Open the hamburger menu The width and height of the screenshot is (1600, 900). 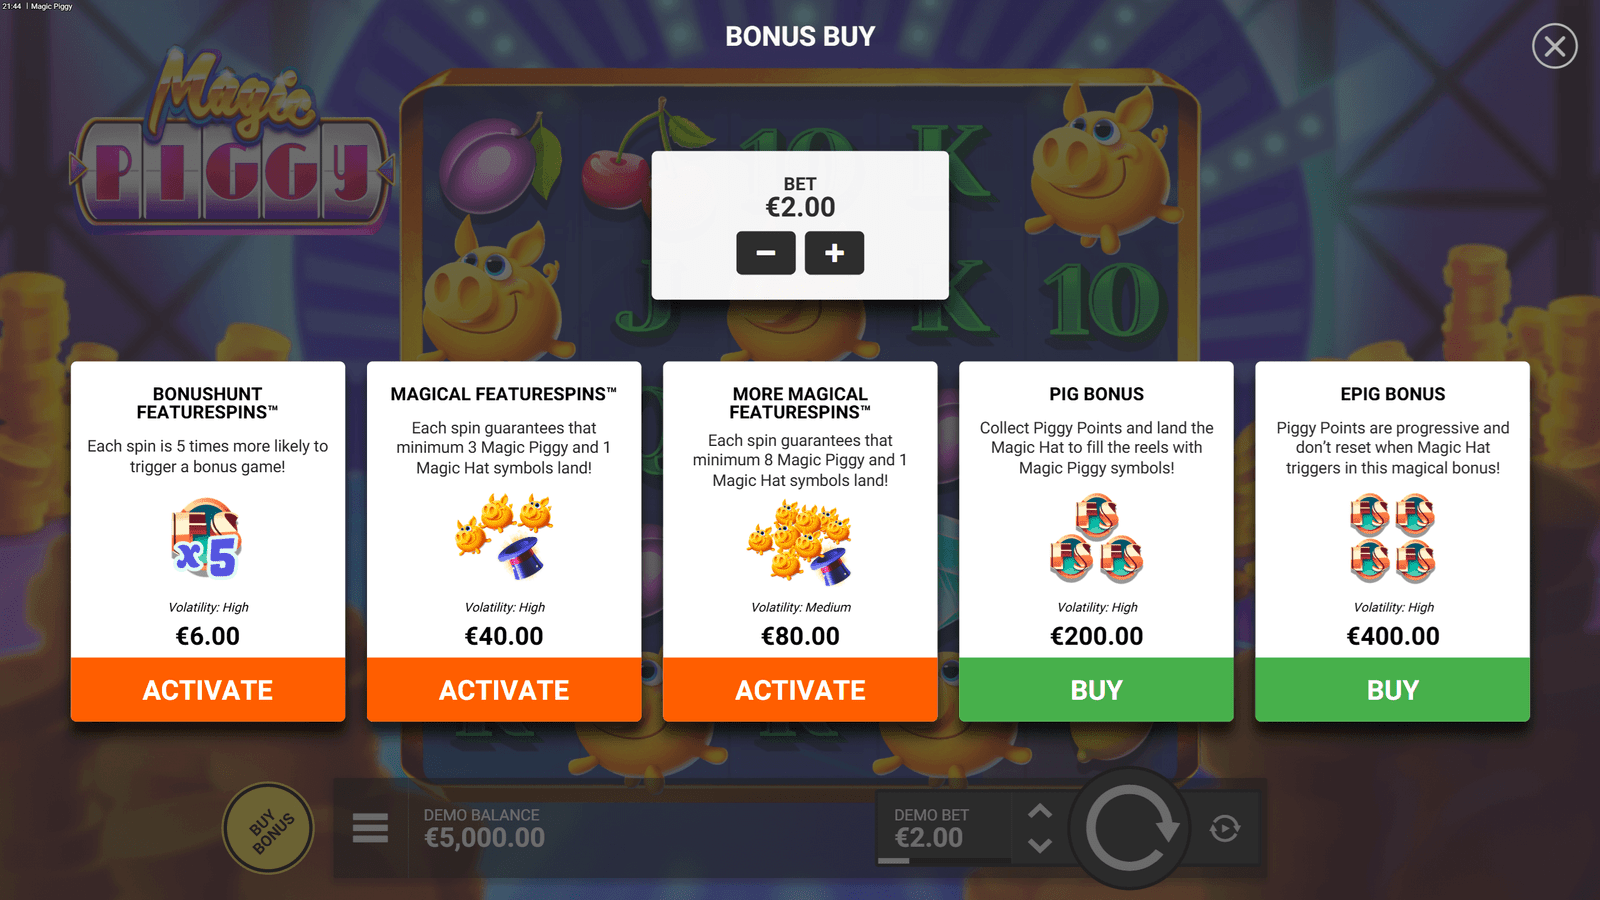click(370, 828)
